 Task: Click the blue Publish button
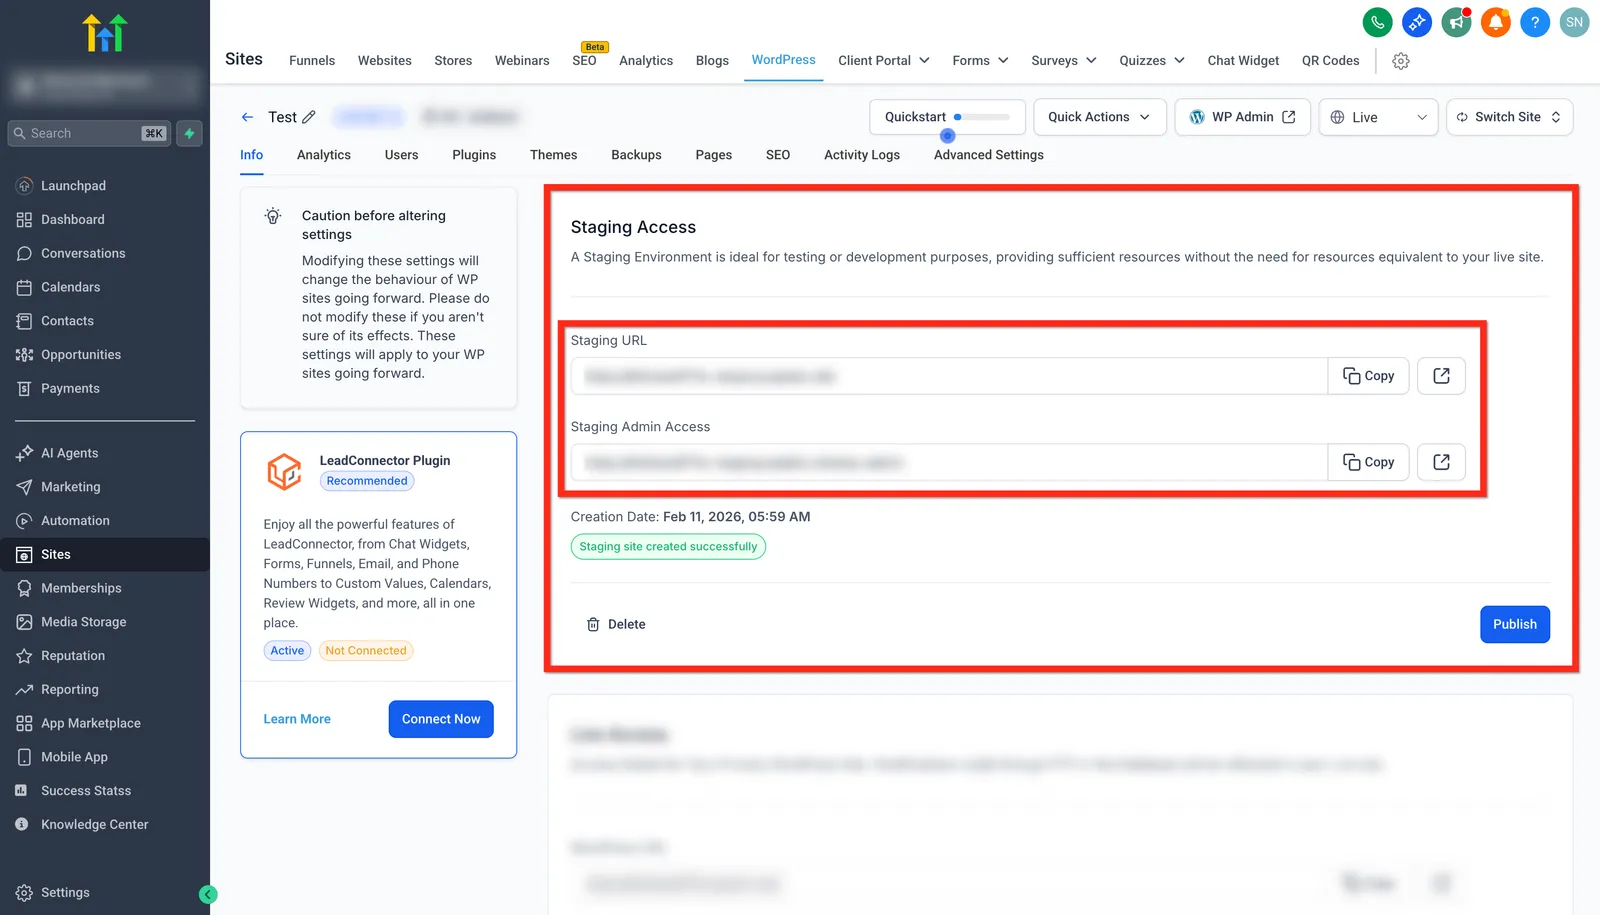pyautogui.click(x=1515, y=624)
